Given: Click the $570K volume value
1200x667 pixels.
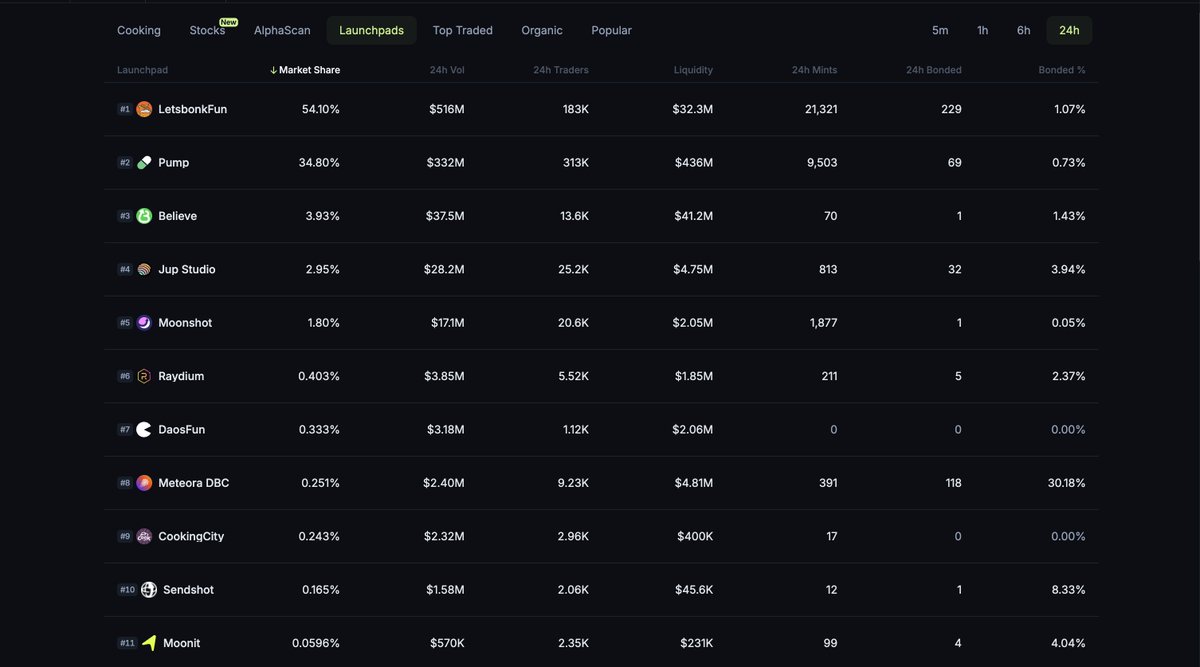Looking at the screenshot, I should click(447, 643).
